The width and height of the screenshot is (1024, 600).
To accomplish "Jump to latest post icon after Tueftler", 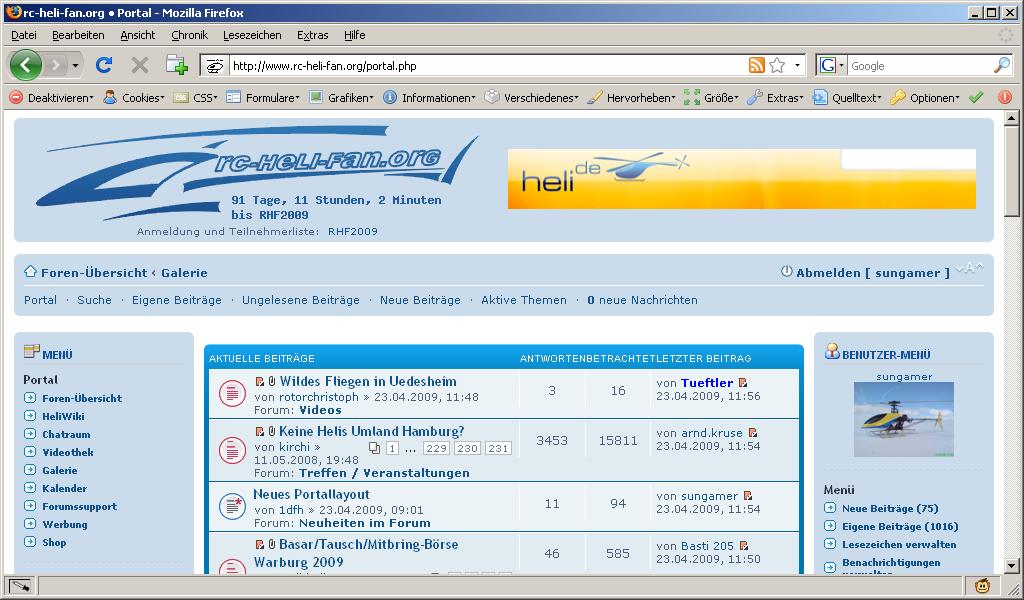I will [x=743, y=383].
